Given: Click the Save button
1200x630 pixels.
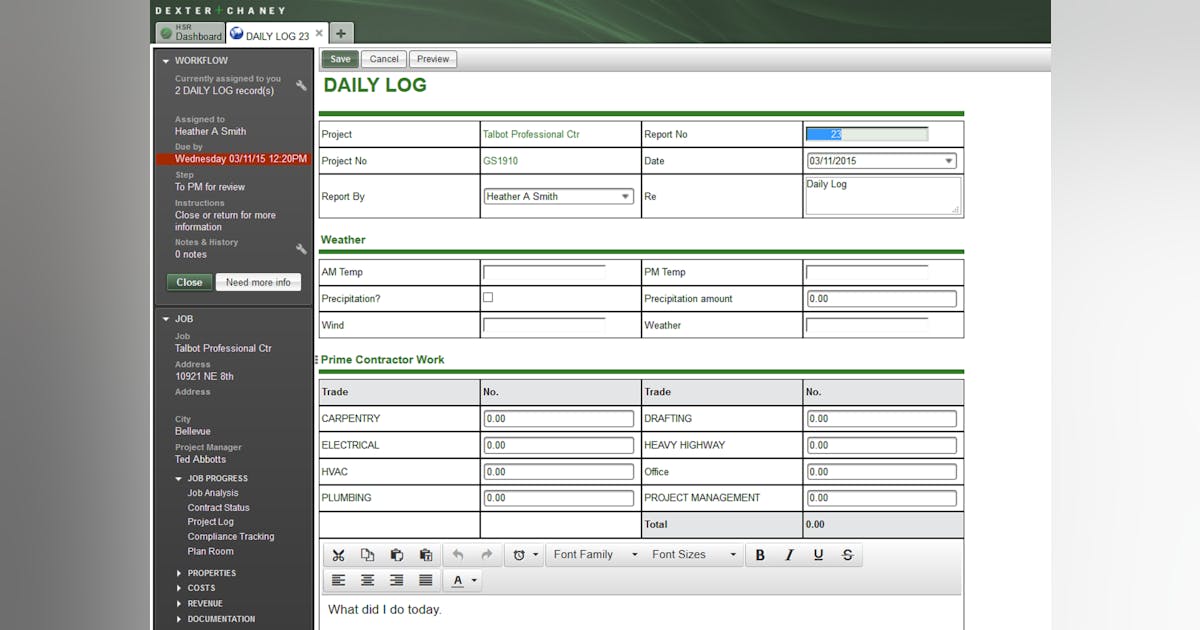Looking at the screenshot, I should (339, 59).
